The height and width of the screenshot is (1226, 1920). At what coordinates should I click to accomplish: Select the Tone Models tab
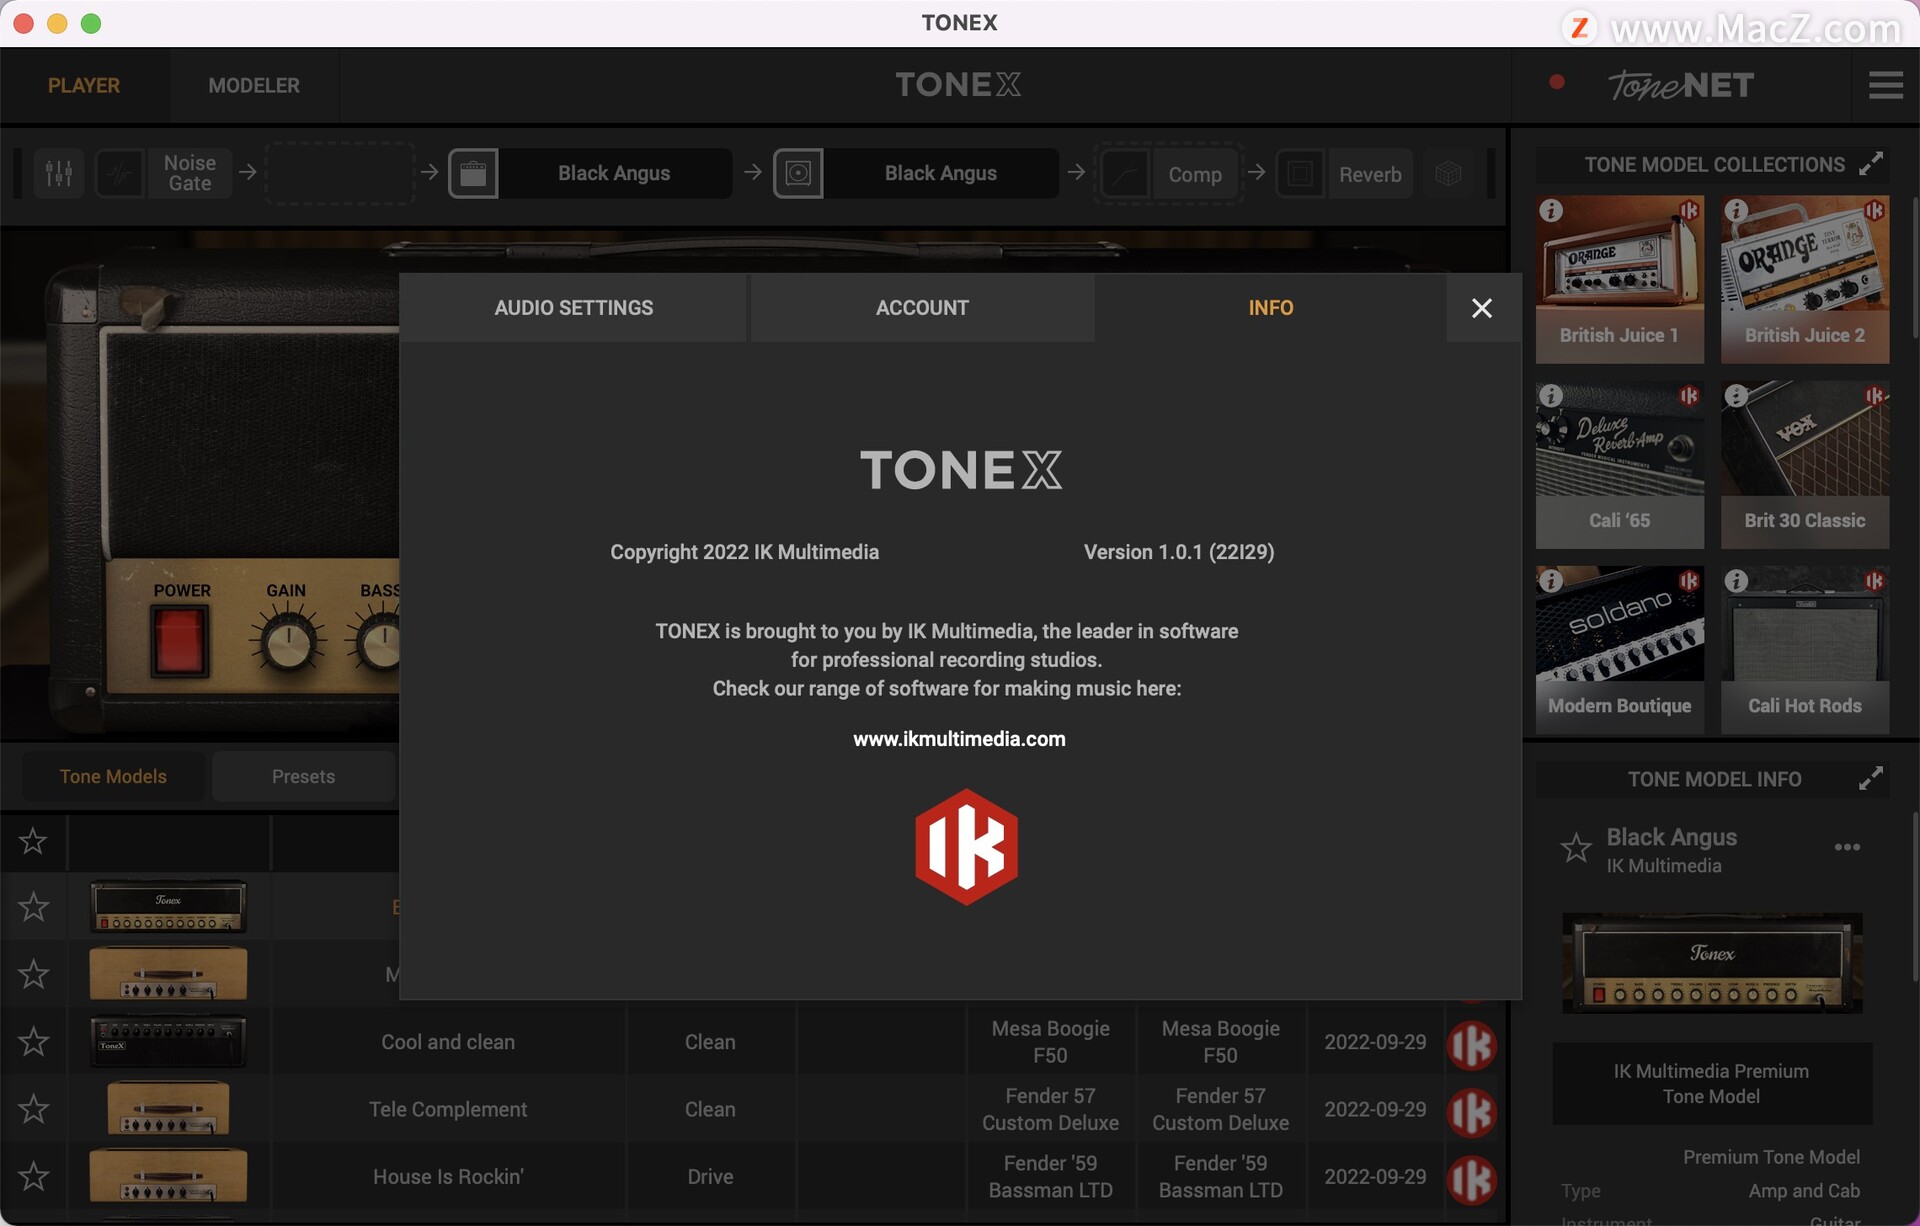click(113, 777)
